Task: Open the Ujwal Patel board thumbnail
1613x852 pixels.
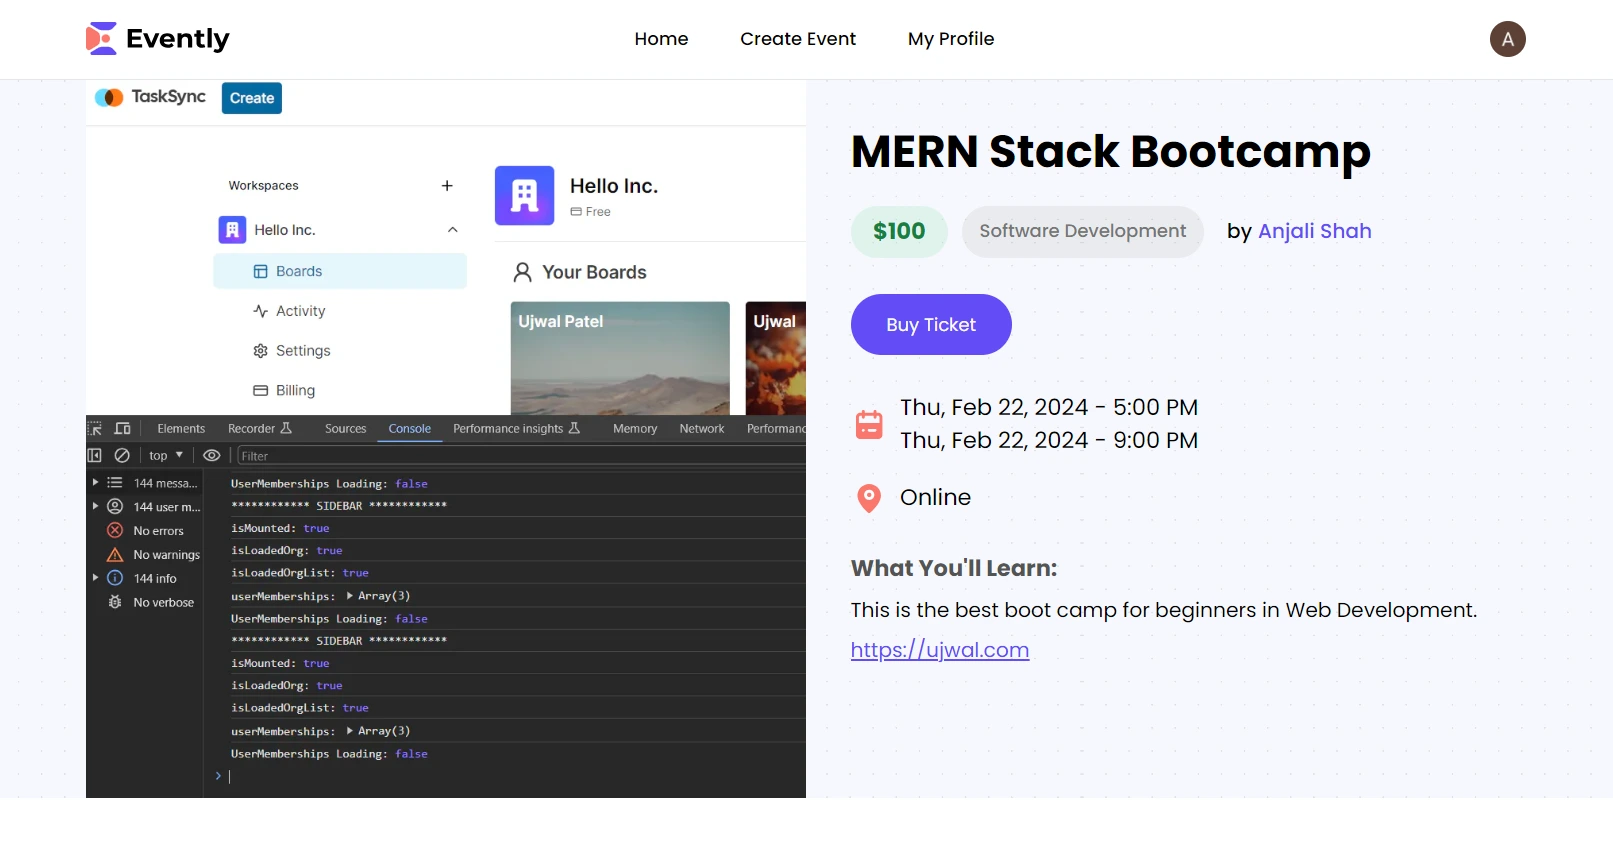Action: (620, 357)
